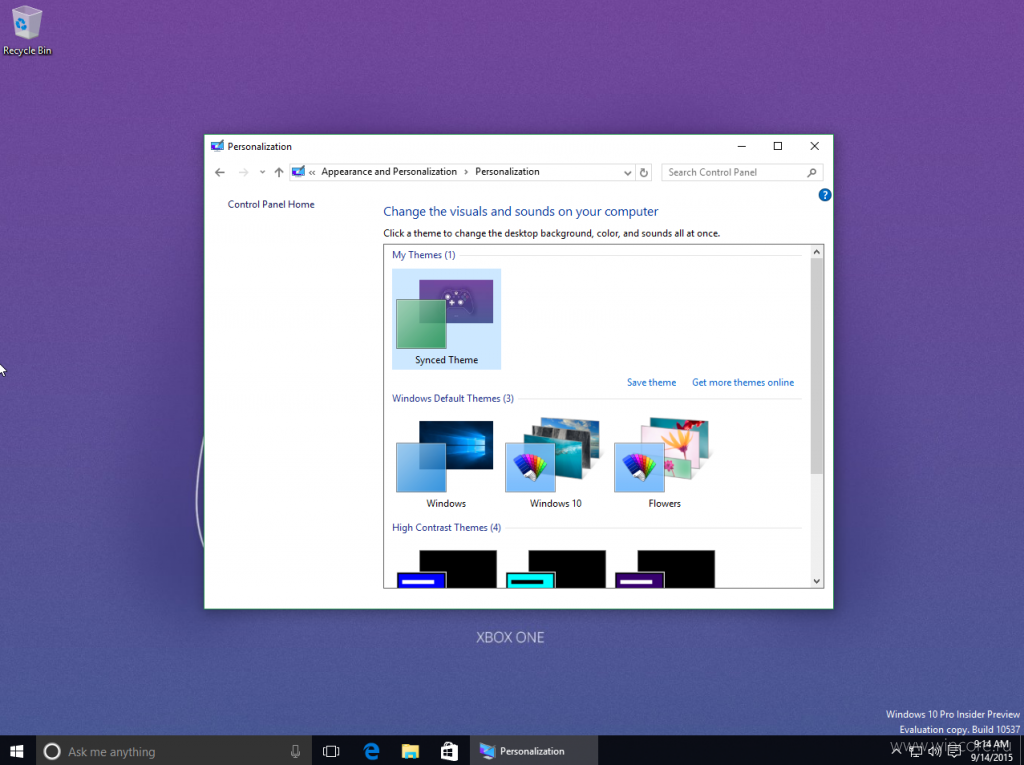
Task: Click the network tray icon
Action: pyautogui.click(x=916, y=751)
